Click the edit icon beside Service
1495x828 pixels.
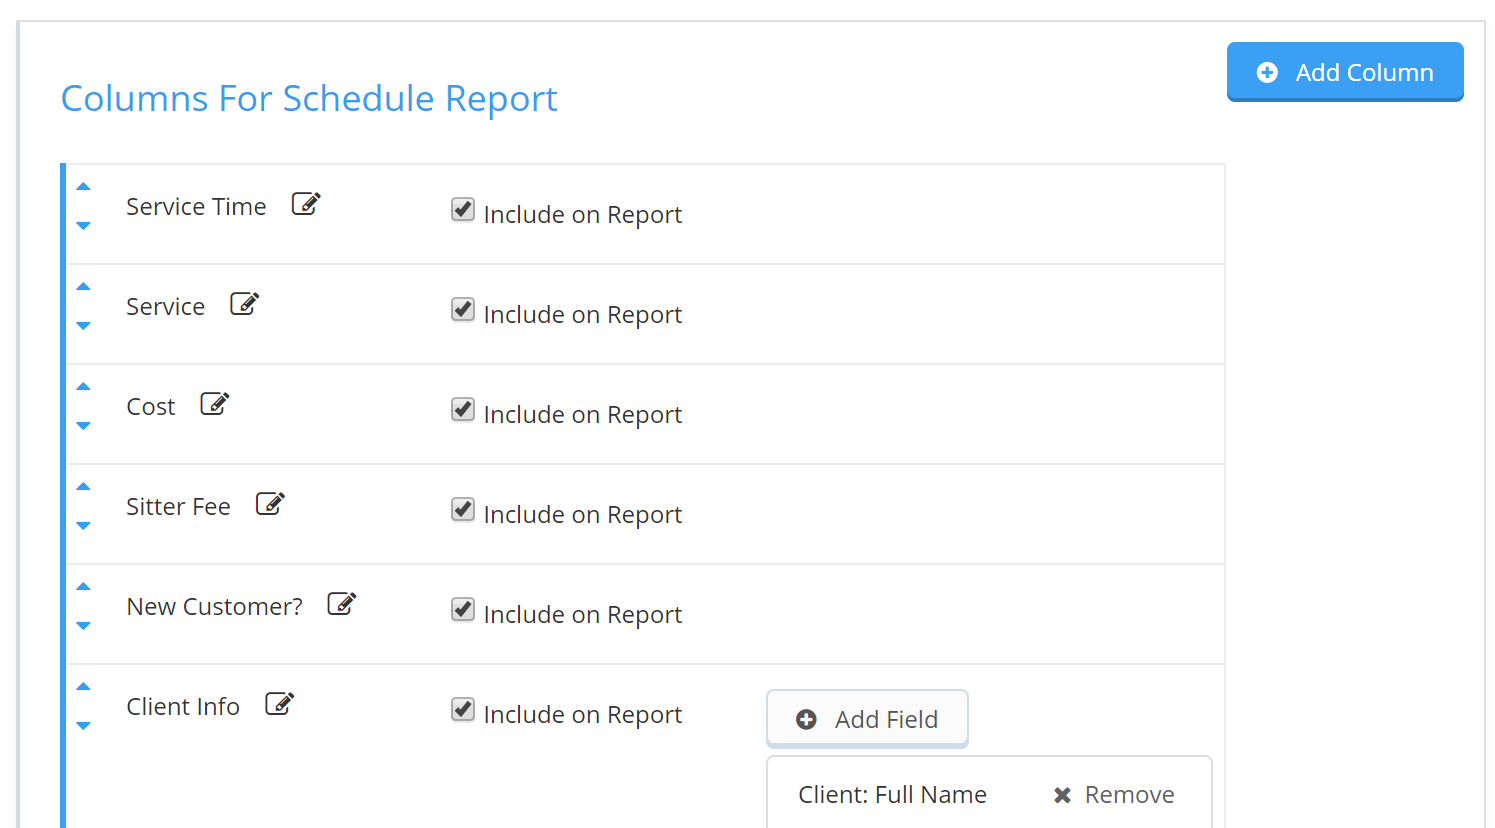coord(245,304)
